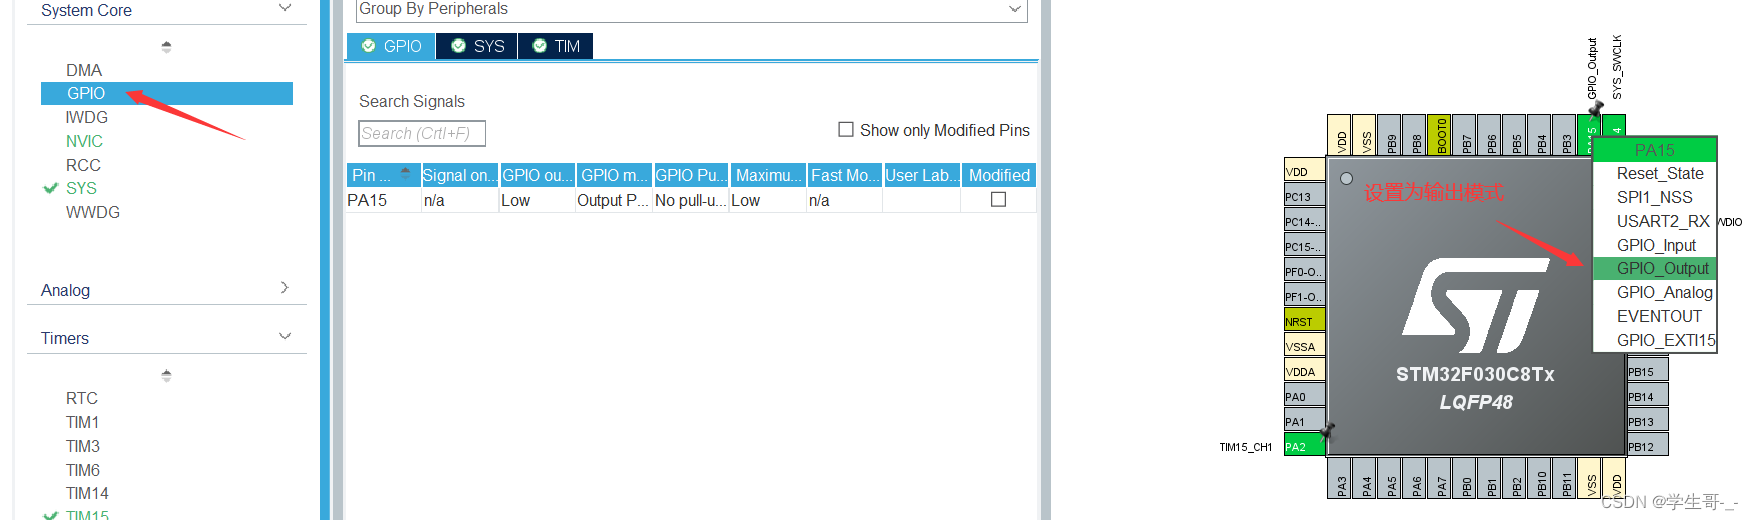Image resolution: width=1753 pixels, height=520 pixels.
Task: Select DMA in System Core list
Action: [x=84, y=70]
